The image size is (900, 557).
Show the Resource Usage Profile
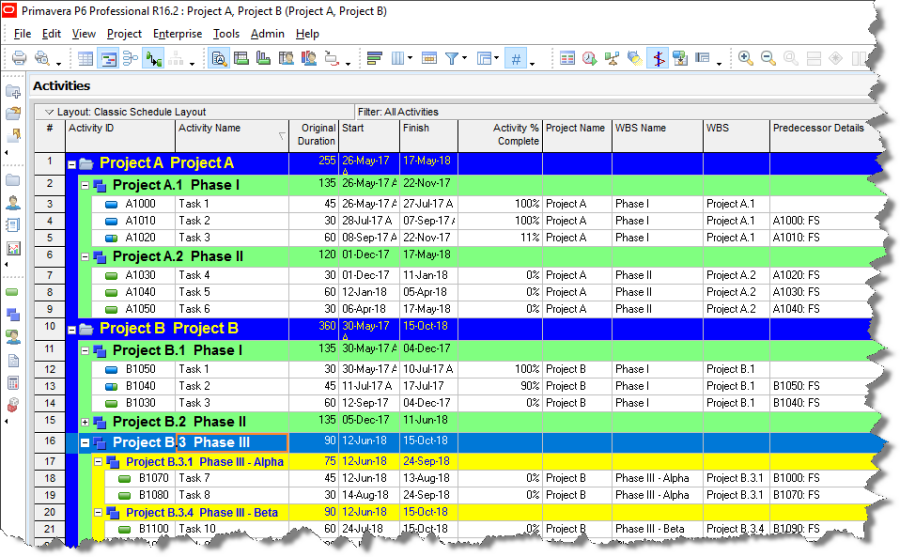(x=309, y=58)
